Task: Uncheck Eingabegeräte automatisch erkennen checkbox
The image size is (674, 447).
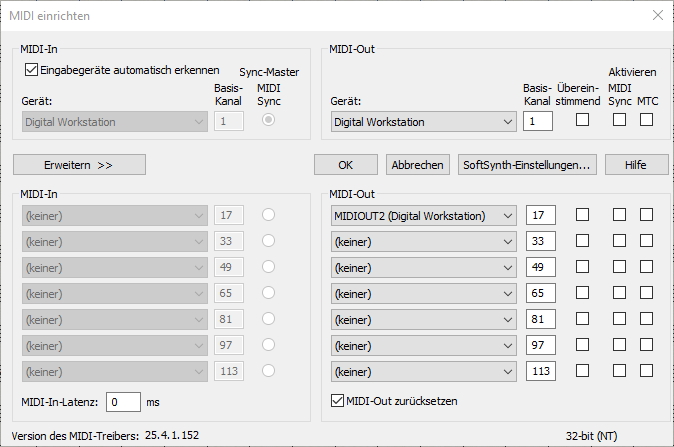Action: point(30,70)
